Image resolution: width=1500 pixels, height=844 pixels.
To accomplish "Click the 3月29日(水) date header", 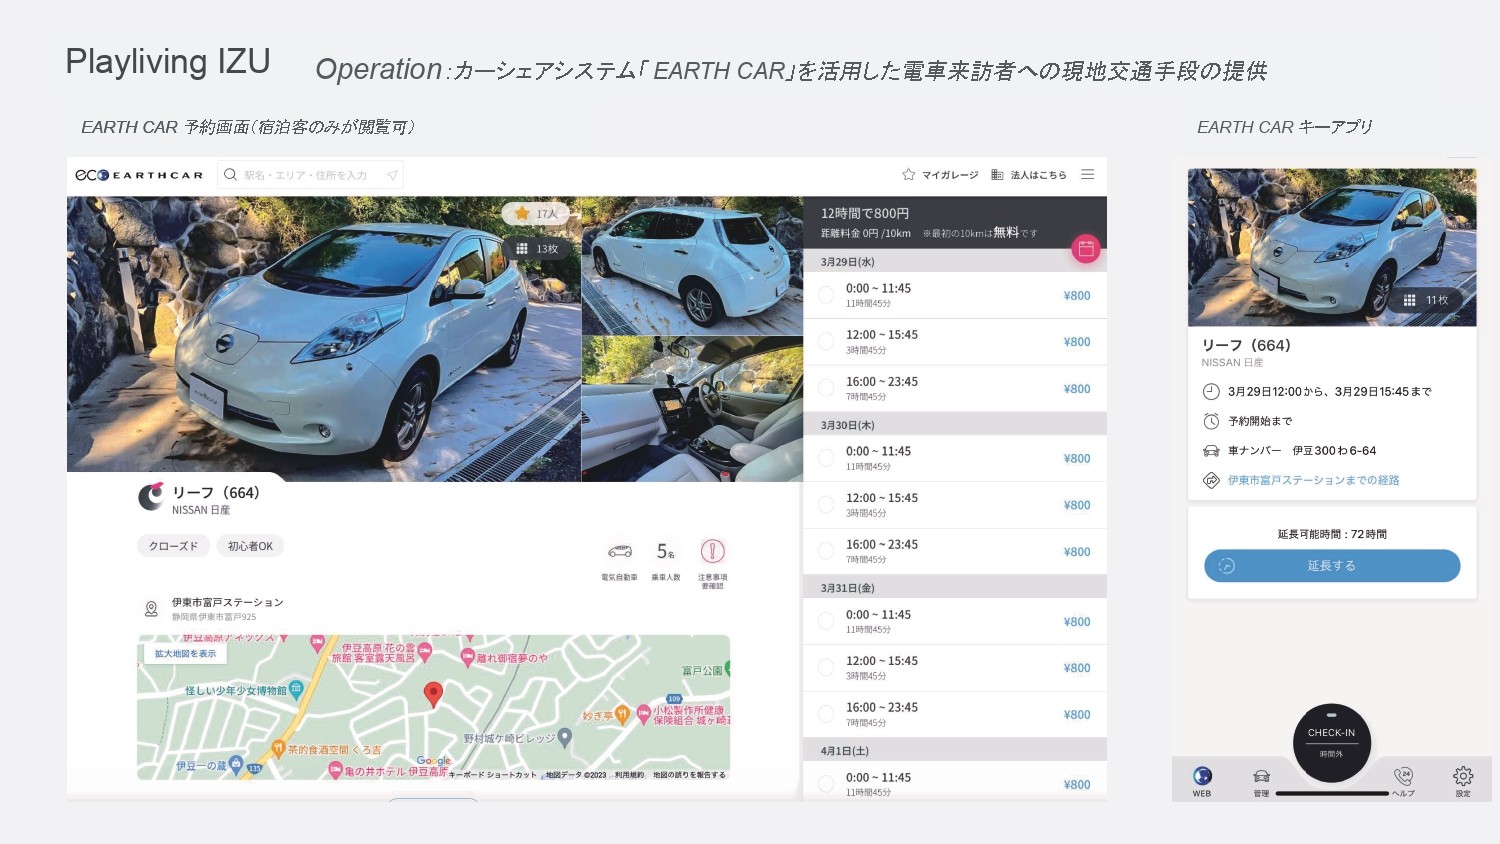I will tap(955, 262).
